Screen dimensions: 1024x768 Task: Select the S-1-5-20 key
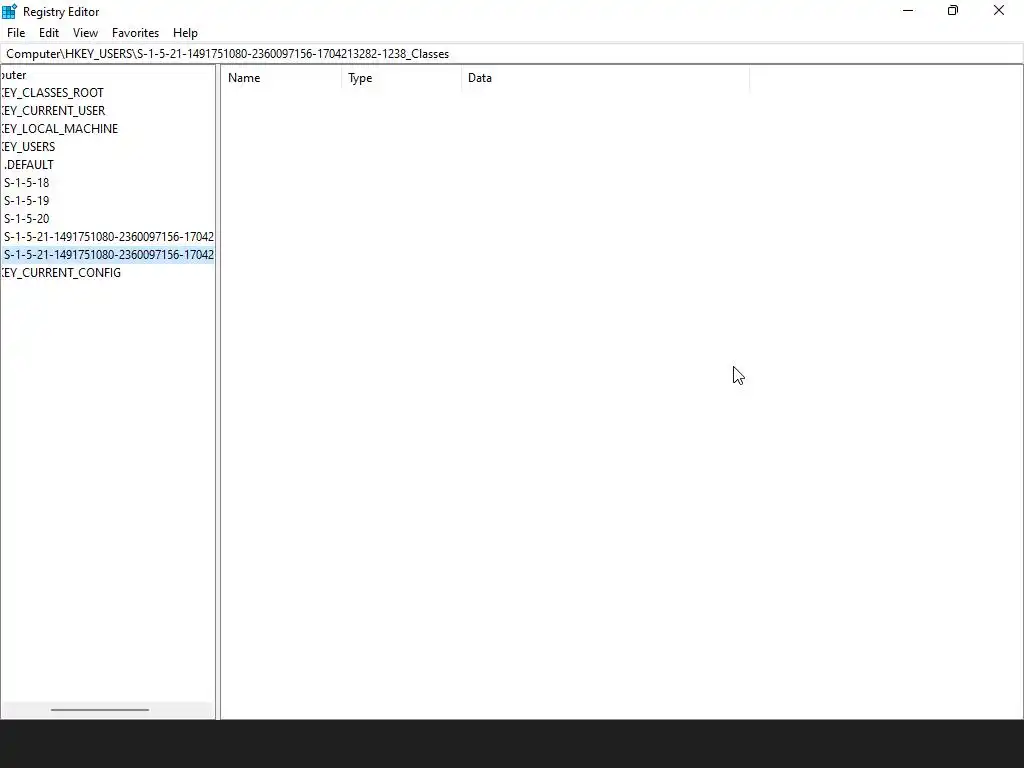point(26,218)
